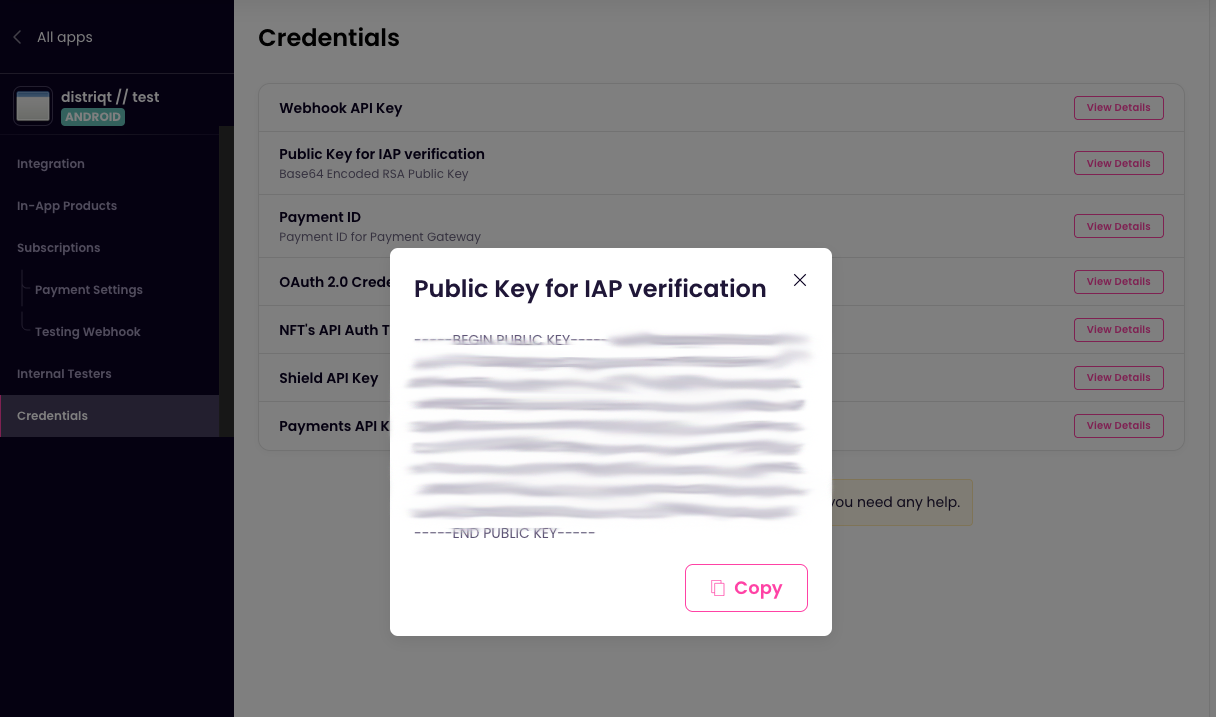
Task: Click the back arrow beside All apps
Action: point(17,37)
